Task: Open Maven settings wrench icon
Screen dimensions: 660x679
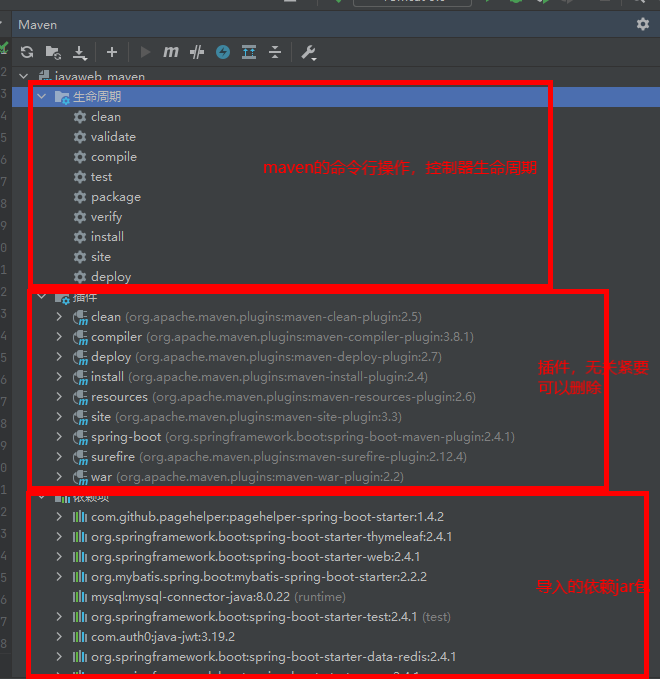Action: (308, 52)
